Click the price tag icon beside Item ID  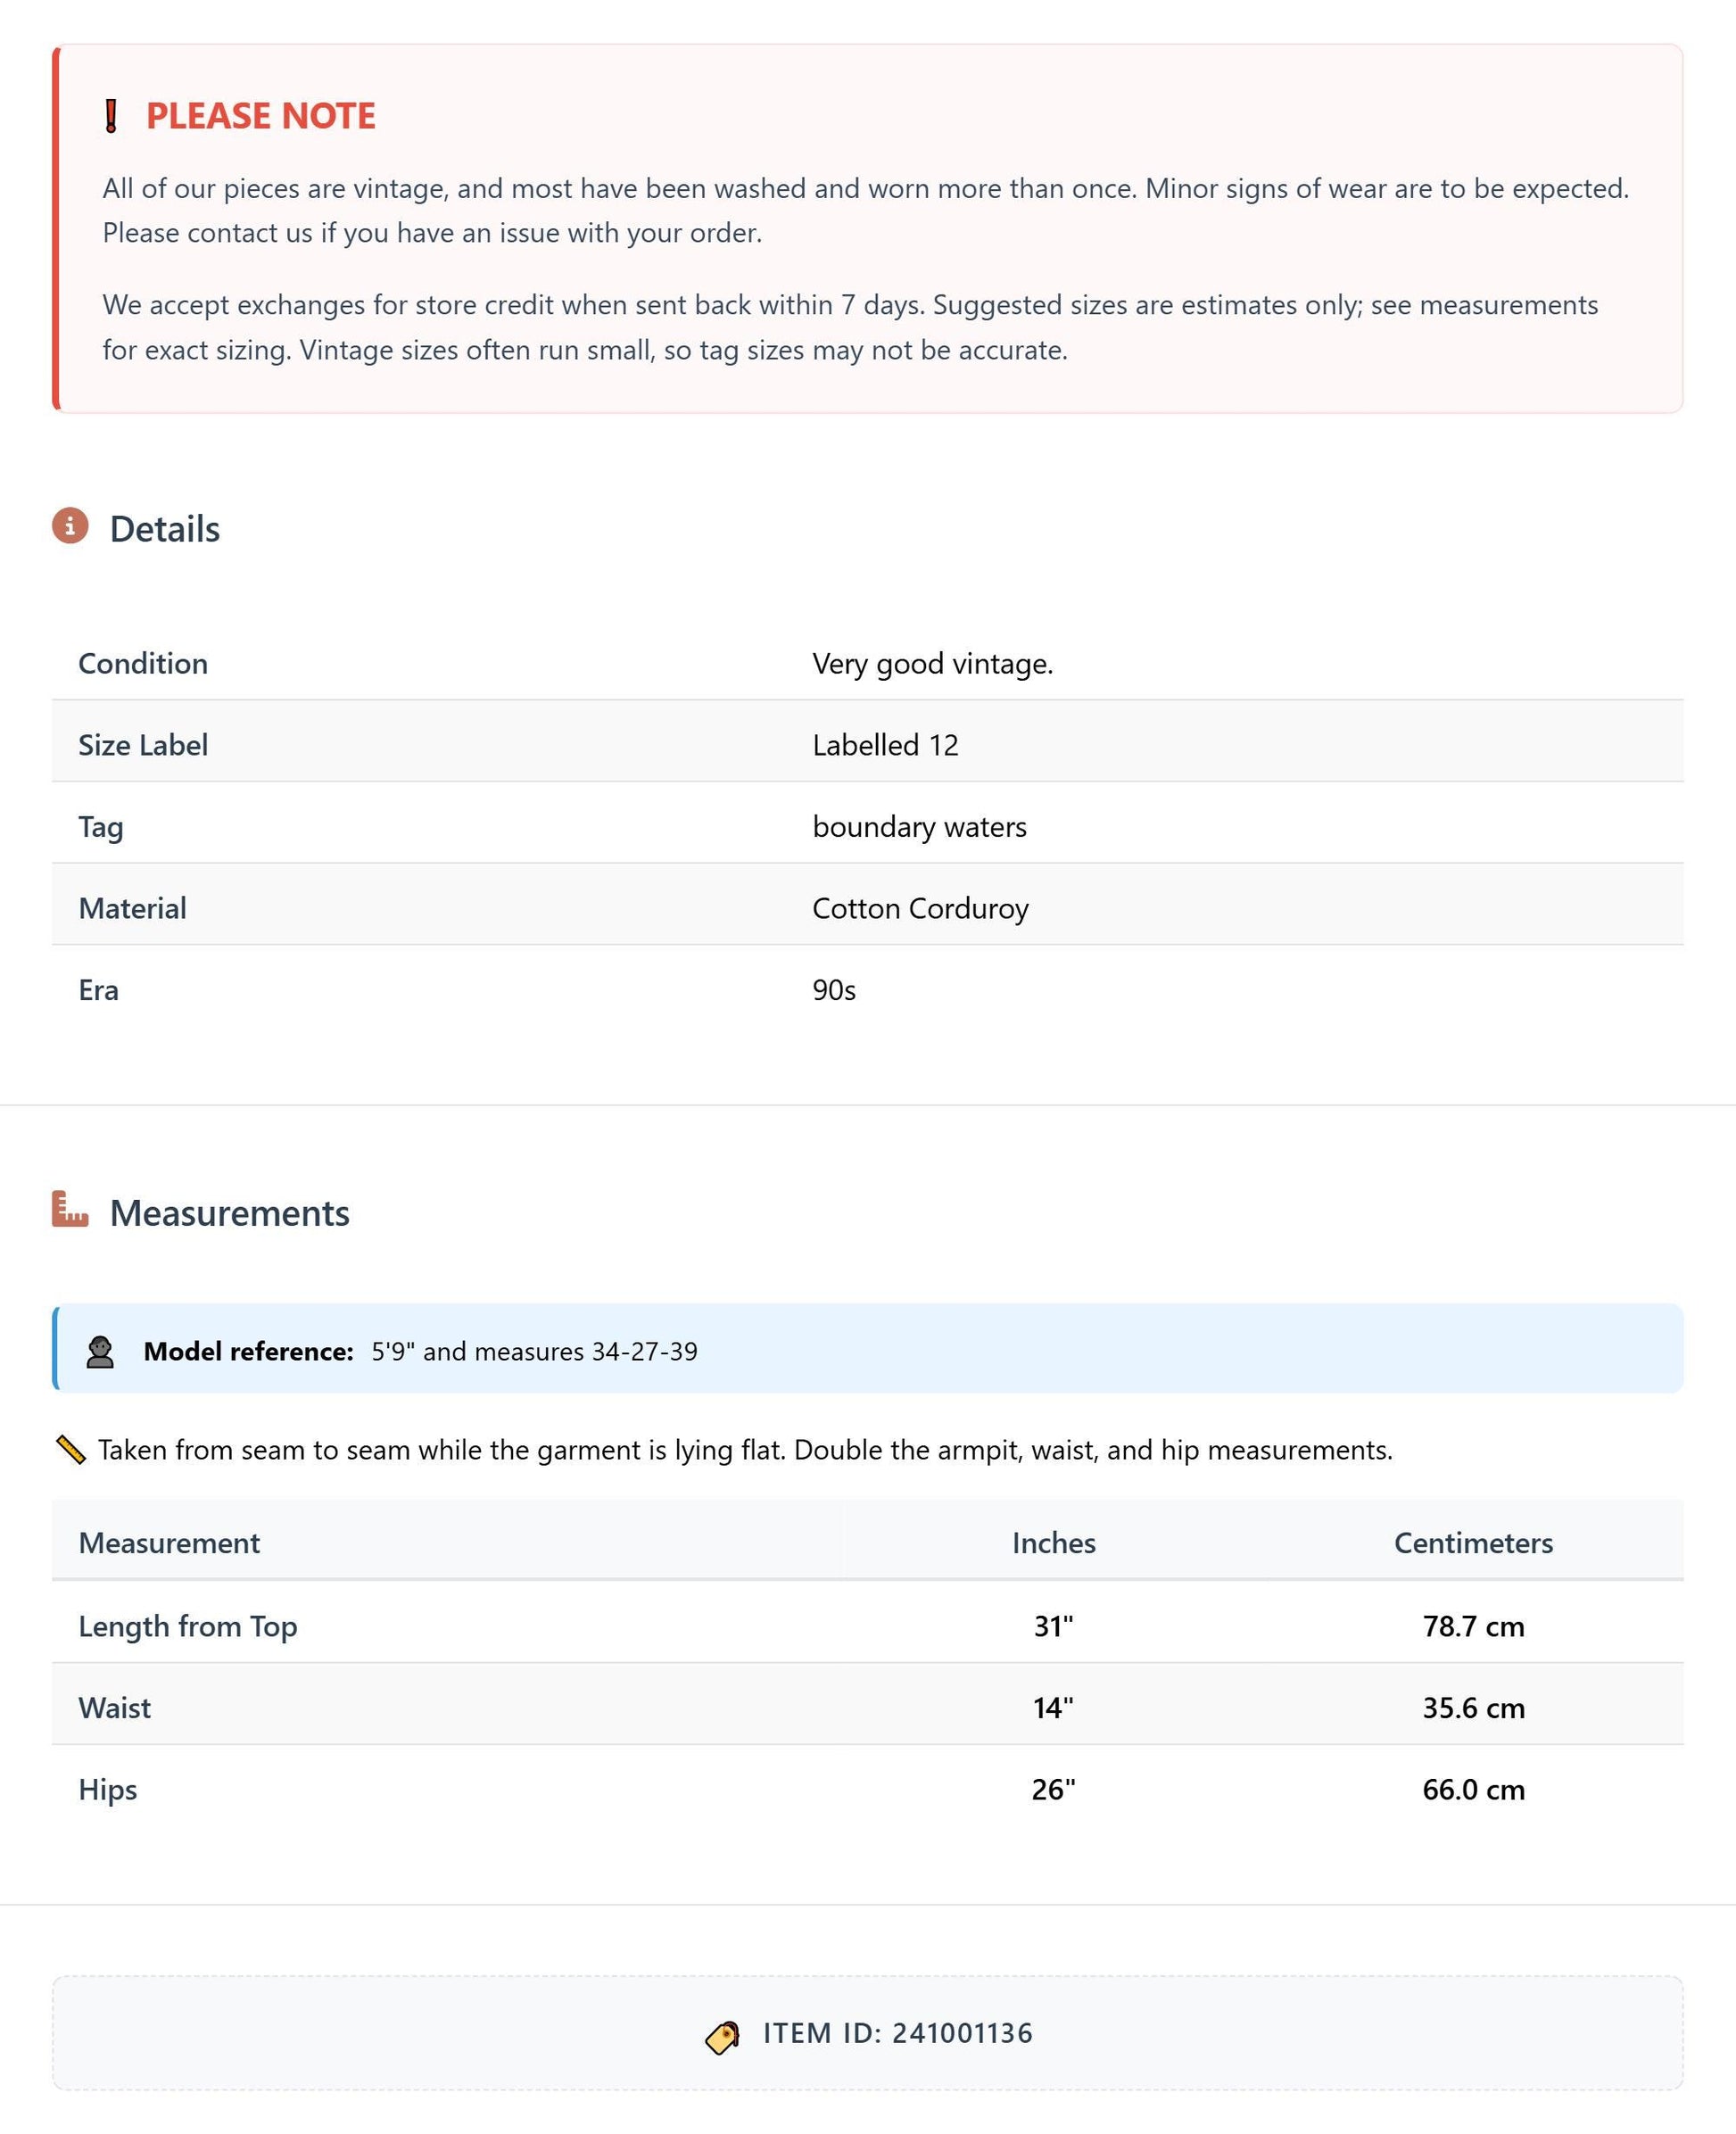point(723,2035)
